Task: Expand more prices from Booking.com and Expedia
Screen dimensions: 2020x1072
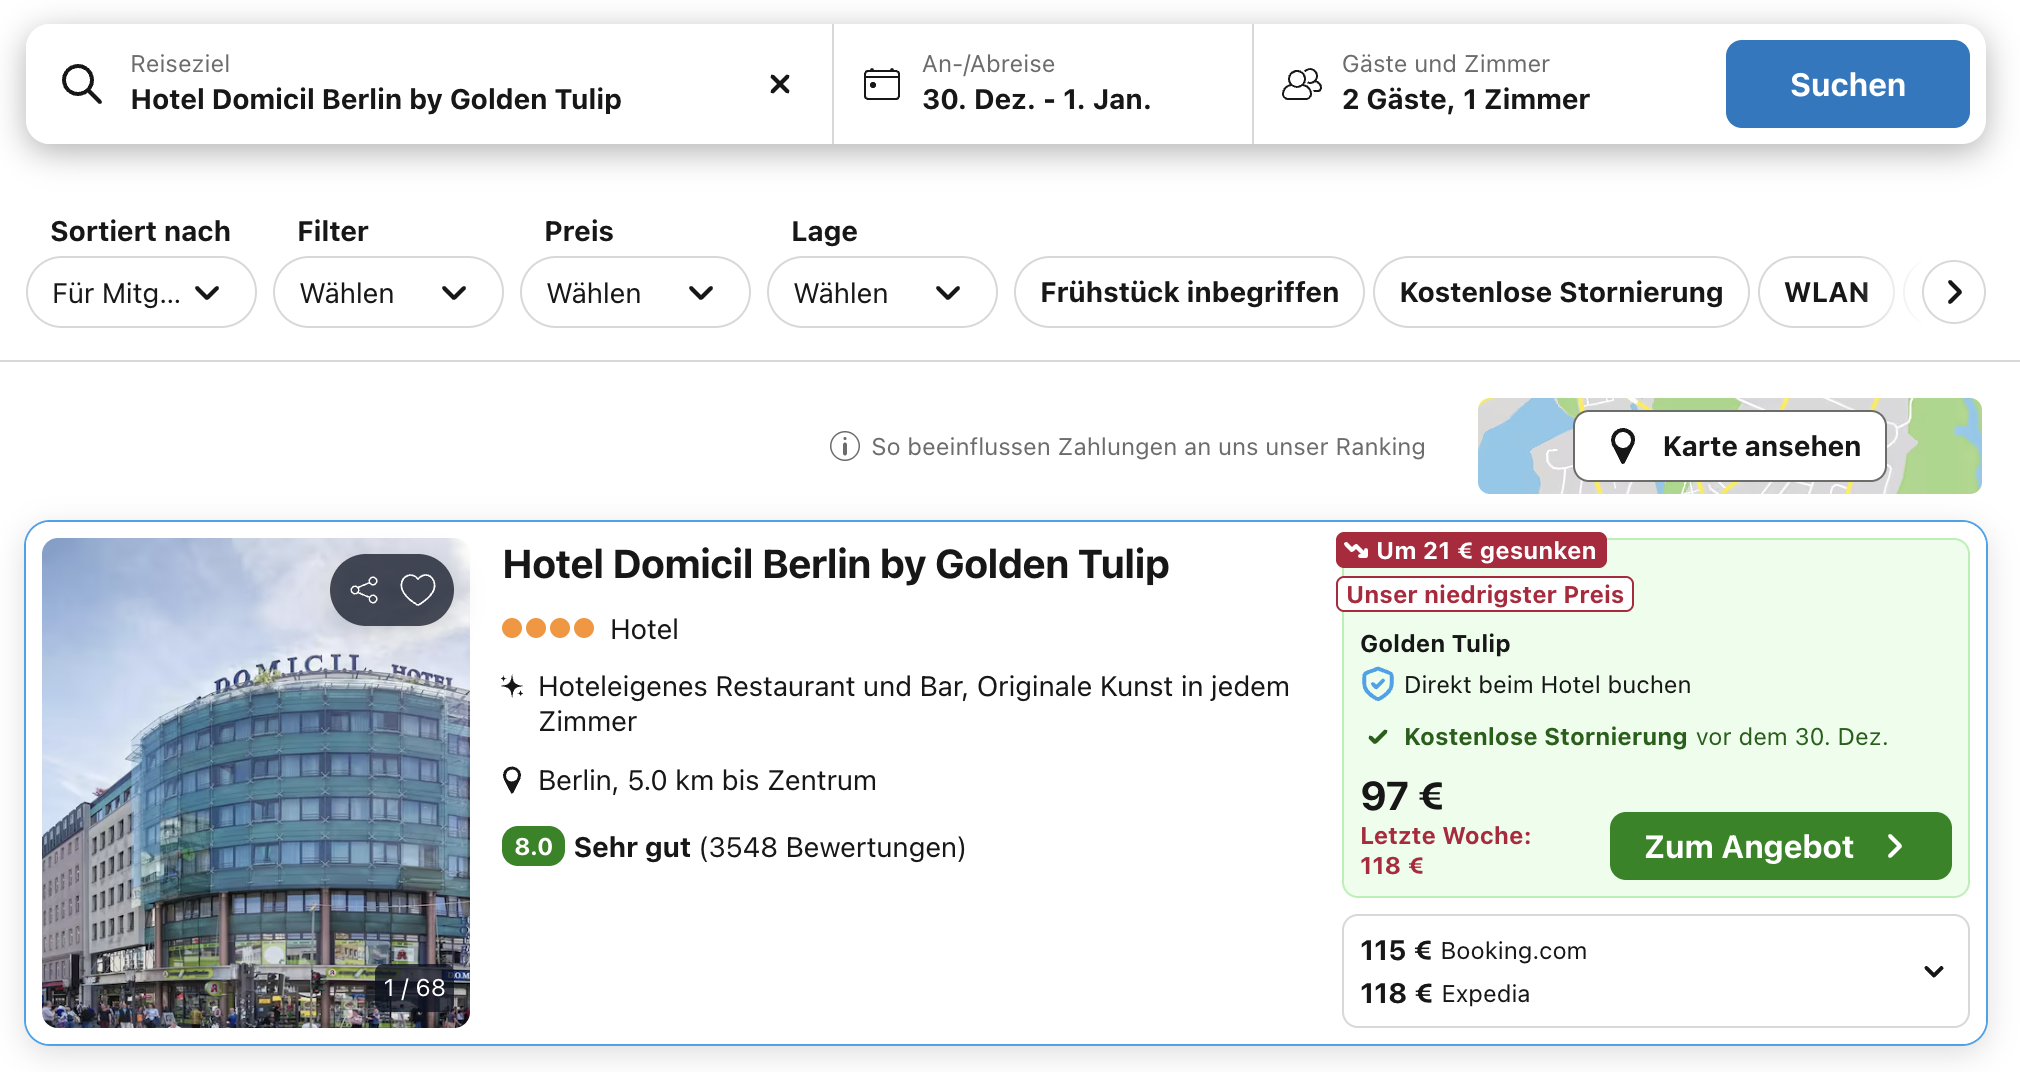Action: pos(1934,971)
